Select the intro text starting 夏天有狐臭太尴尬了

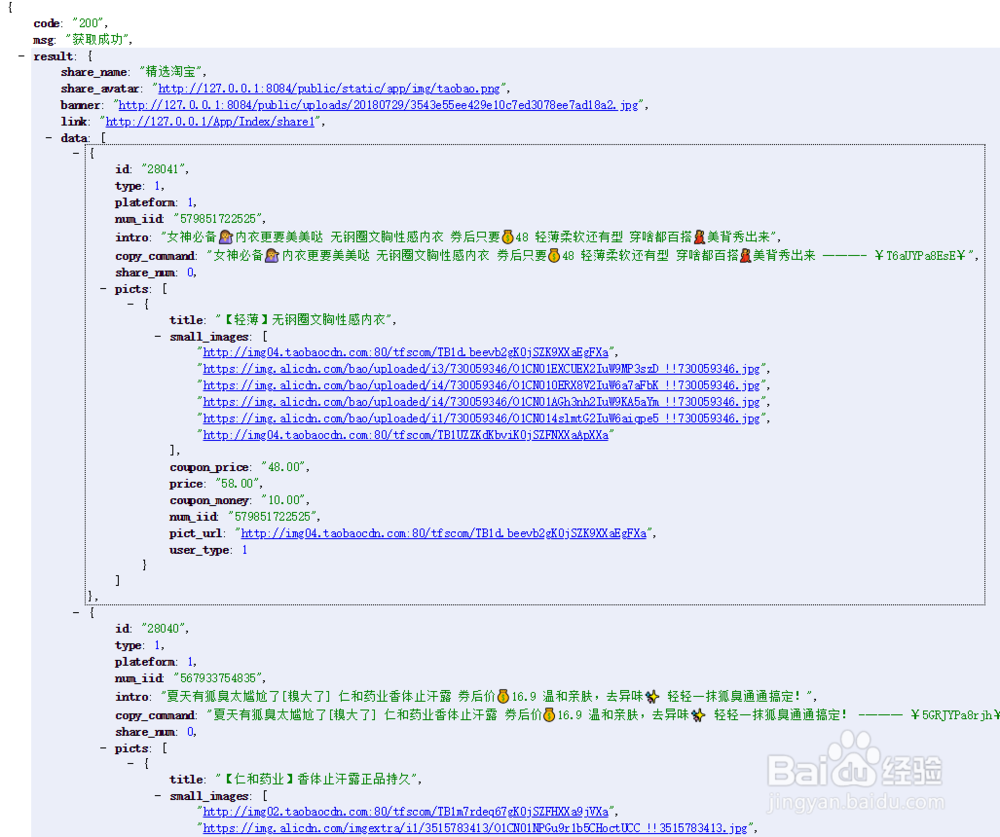pos(487,697)
